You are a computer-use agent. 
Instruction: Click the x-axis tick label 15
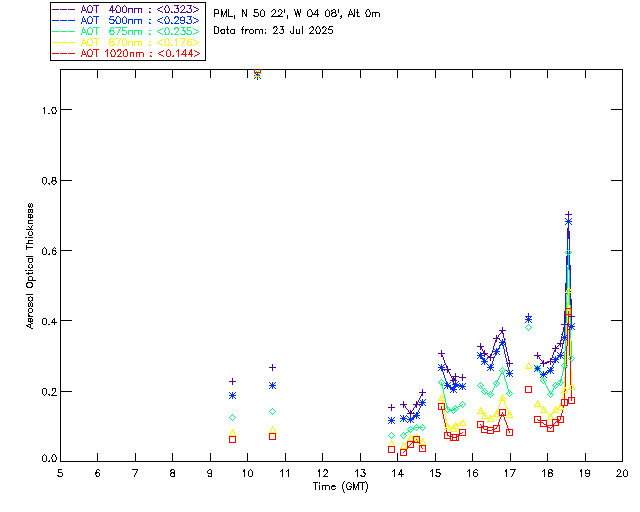click(435, 473)
